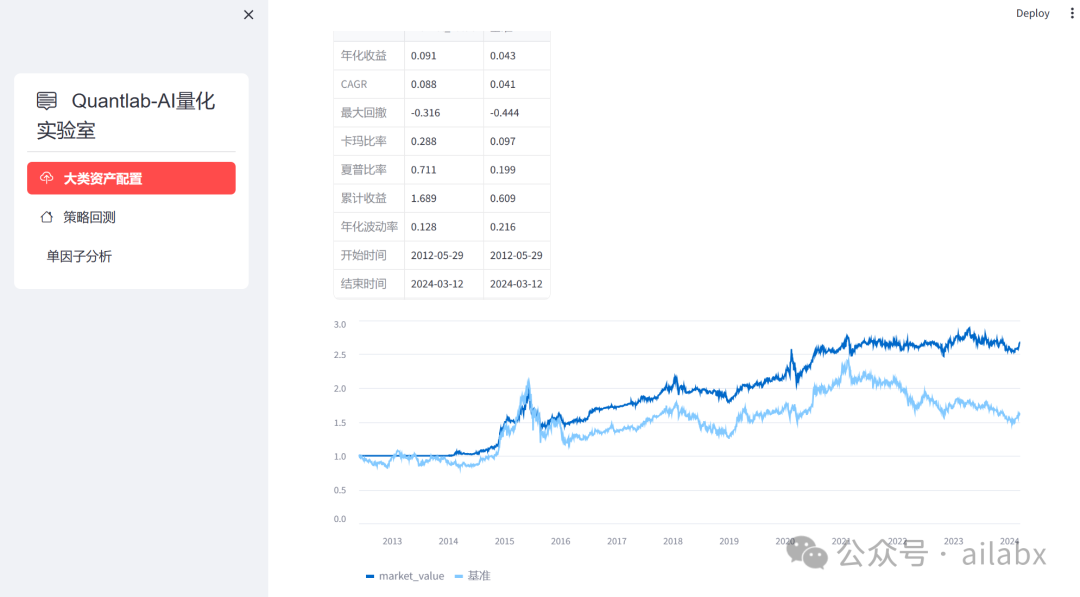Viewport: 1080px width, 597px height.
Task: Click the house icon beside 策略回测
Action: coord(46,217)
